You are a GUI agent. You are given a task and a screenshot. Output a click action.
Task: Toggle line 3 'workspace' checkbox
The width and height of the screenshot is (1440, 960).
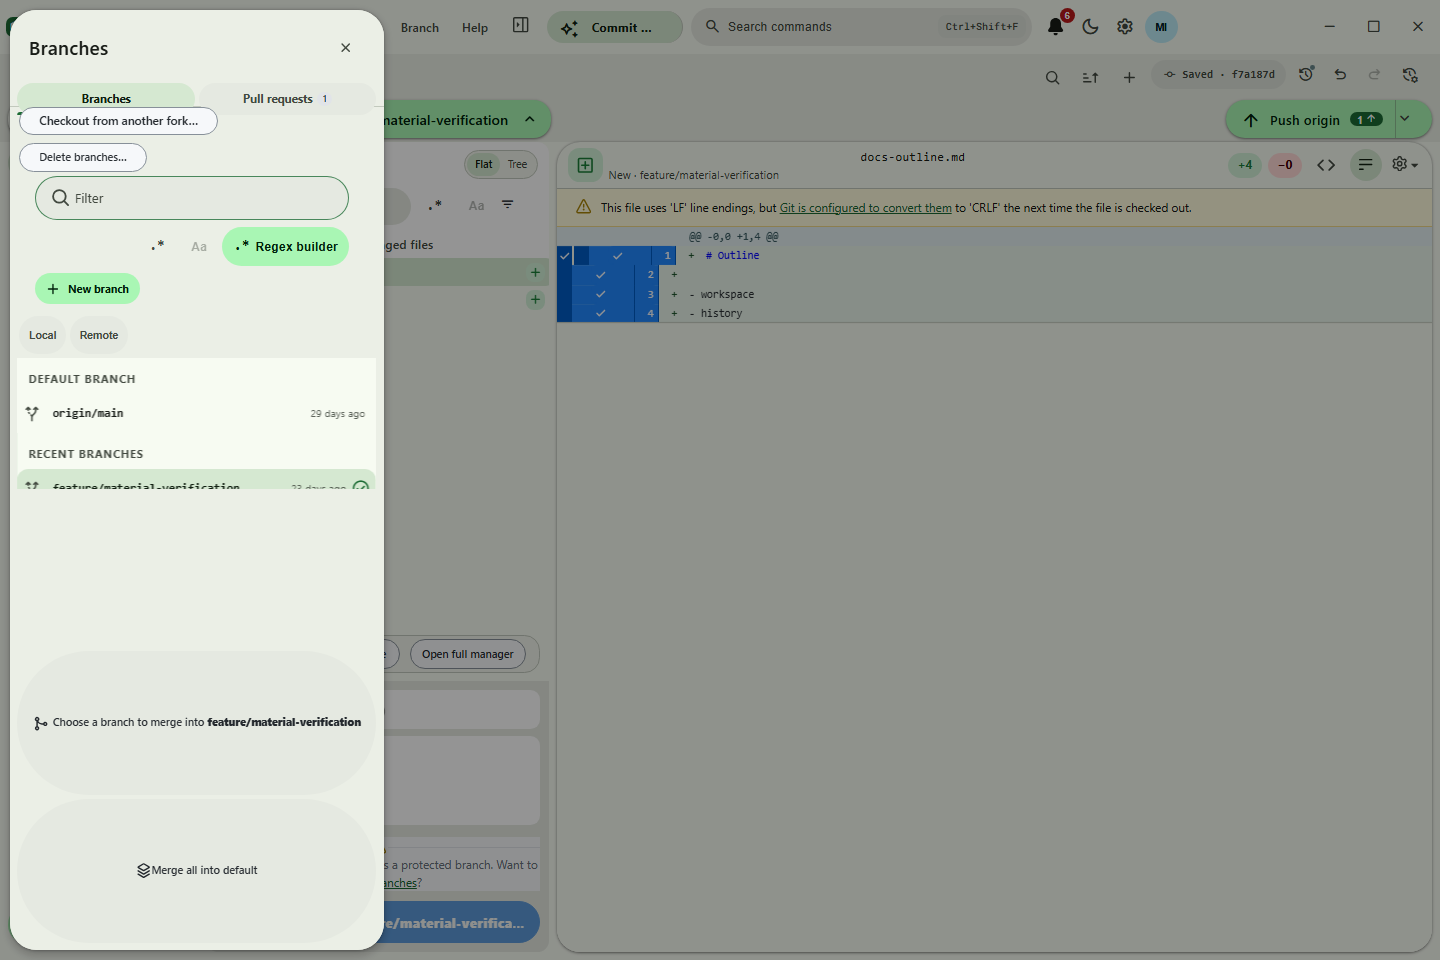[x=601, y=294]
